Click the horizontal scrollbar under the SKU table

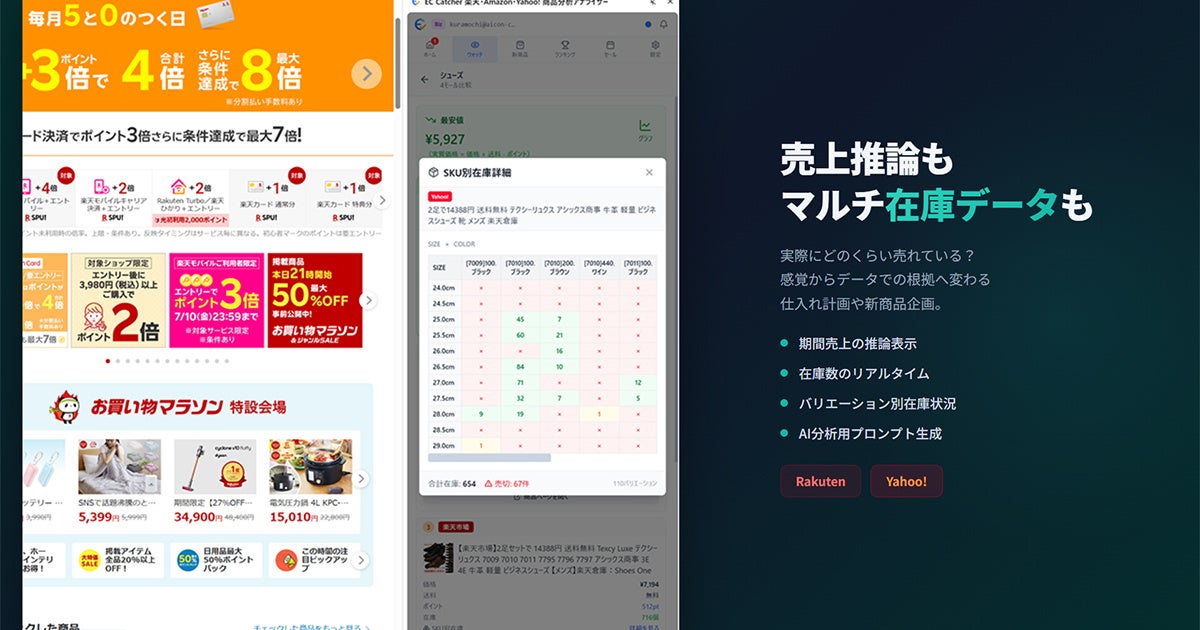click(489, 458)
